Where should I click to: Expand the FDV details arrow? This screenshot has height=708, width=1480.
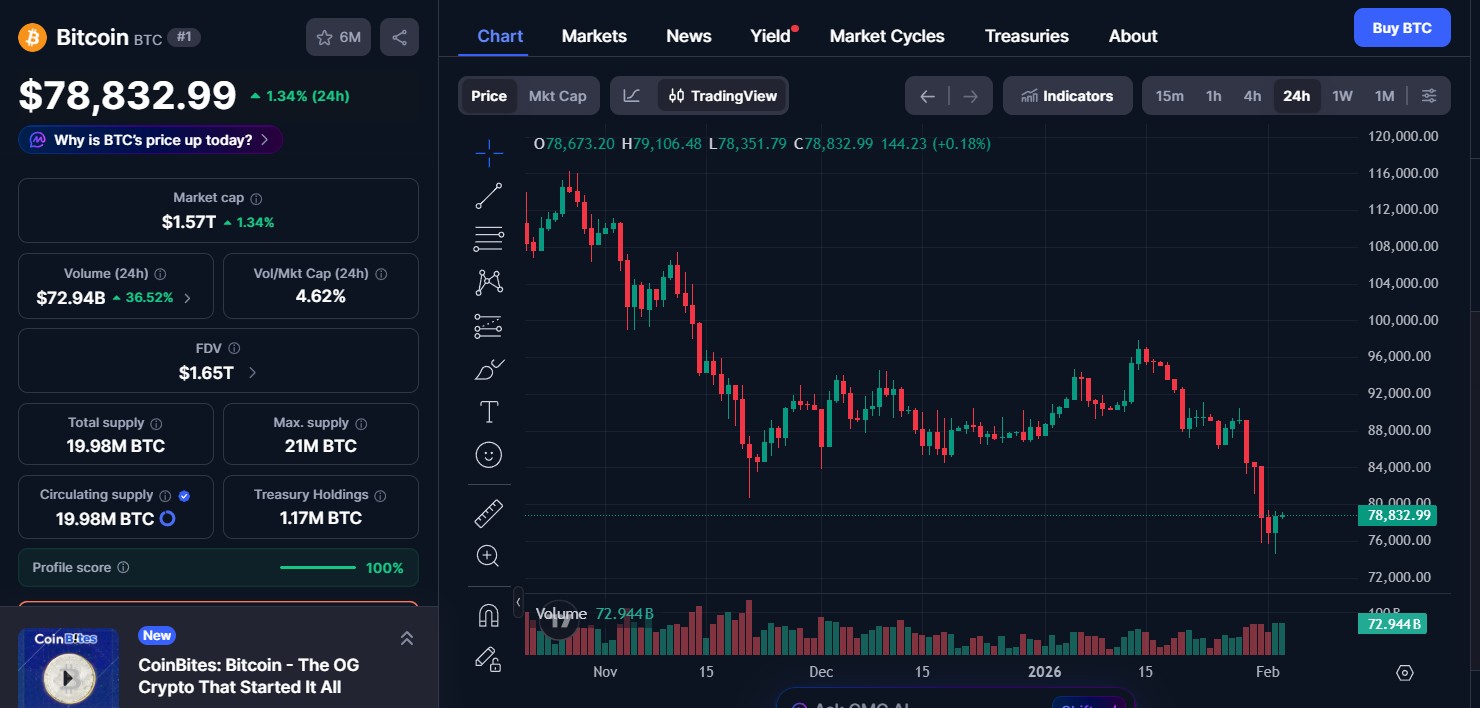tap(252, 372)
